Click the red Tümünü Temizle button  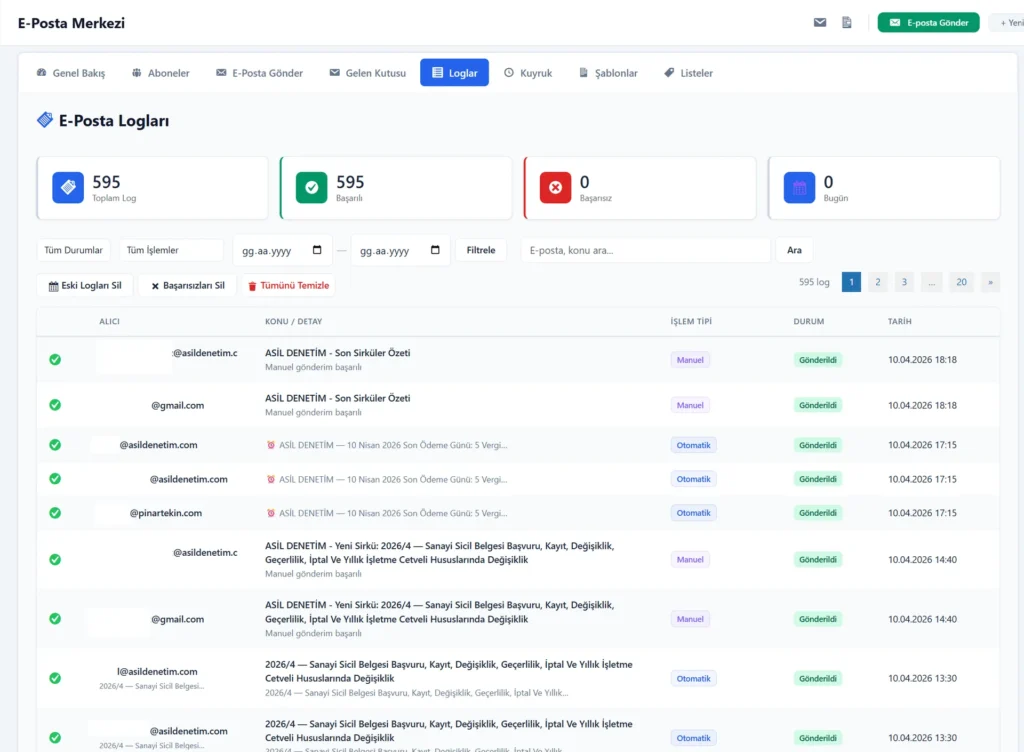289,285
